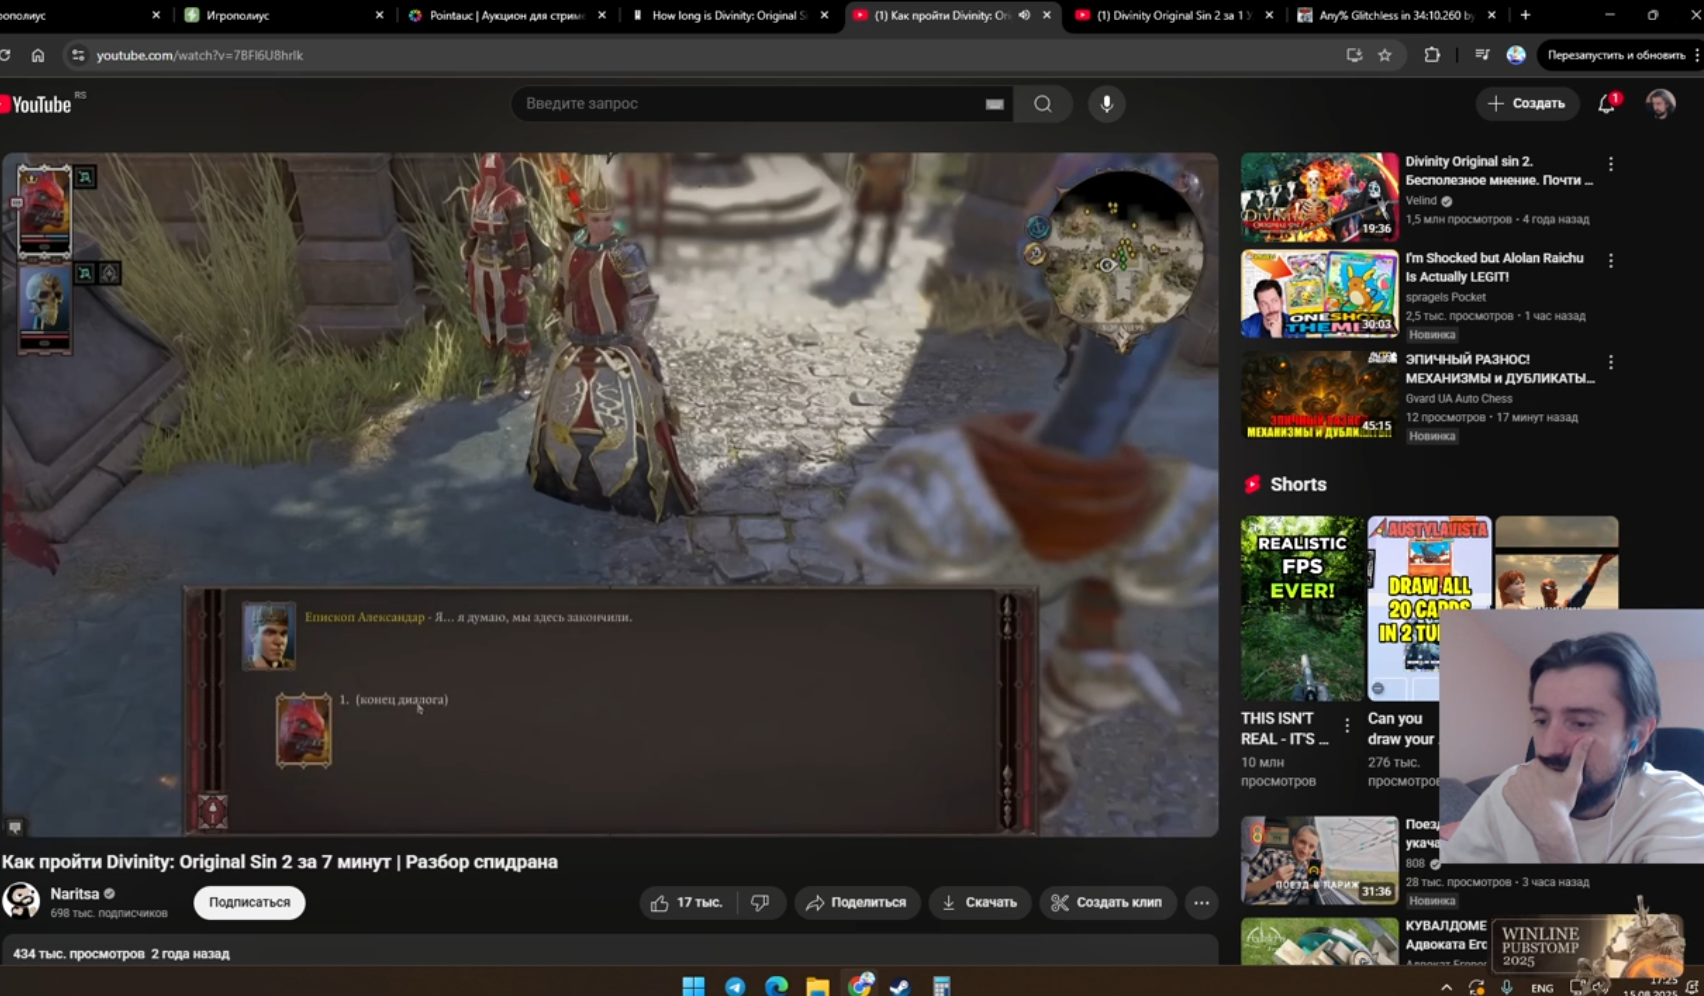The height and width of the screenshot is (996, 1704).
Task: Launch Microsoft Edge from the taskbar
Action: pos(776,987)
